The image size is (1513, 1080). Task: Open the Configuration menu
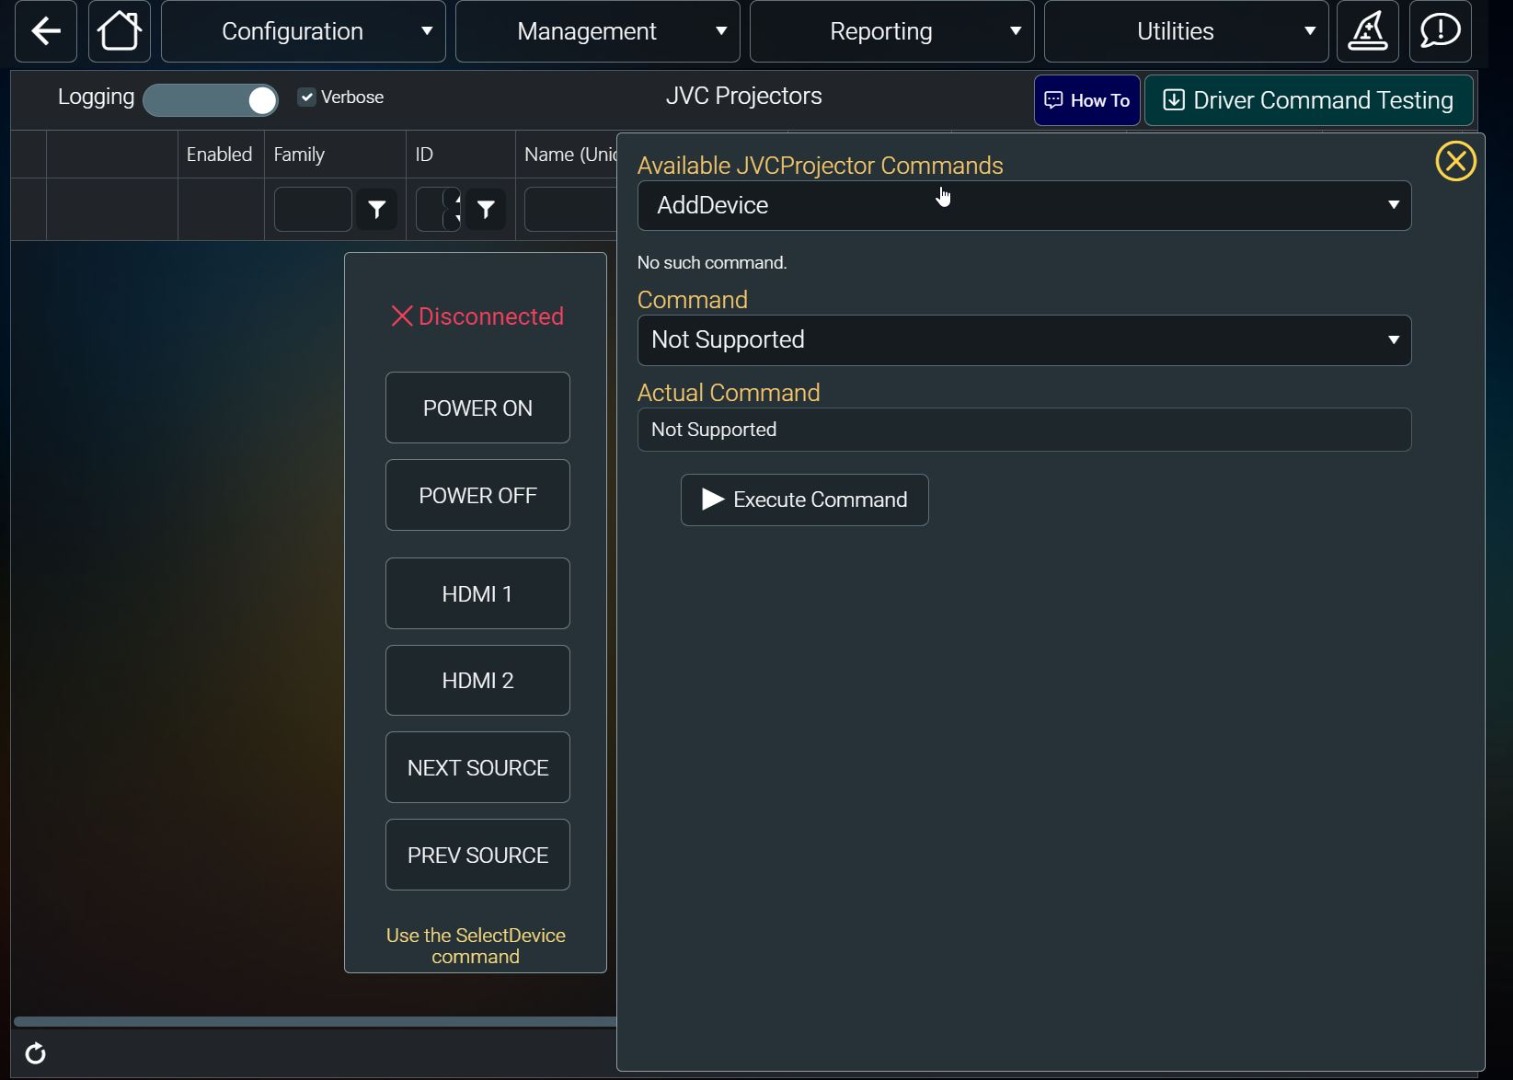pos(303,32)
